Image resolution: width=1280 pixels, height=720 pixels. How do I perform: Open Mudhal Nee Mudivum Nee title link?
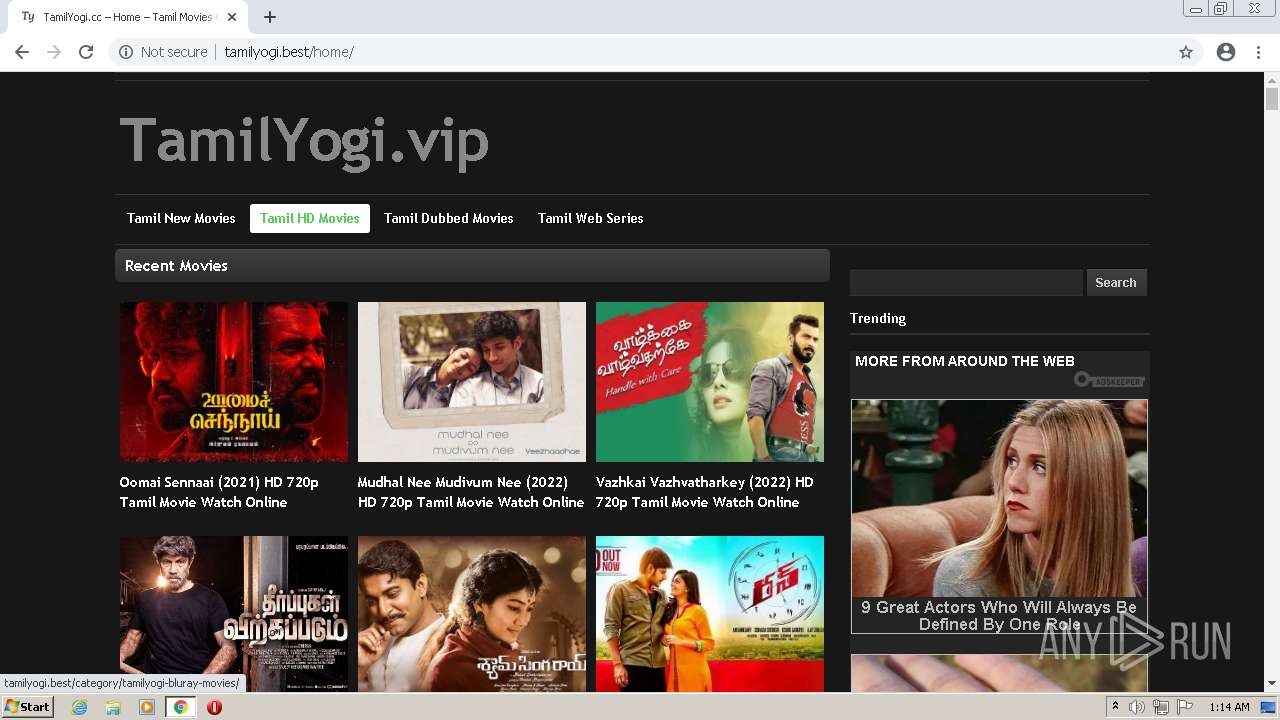coord(471,492)
